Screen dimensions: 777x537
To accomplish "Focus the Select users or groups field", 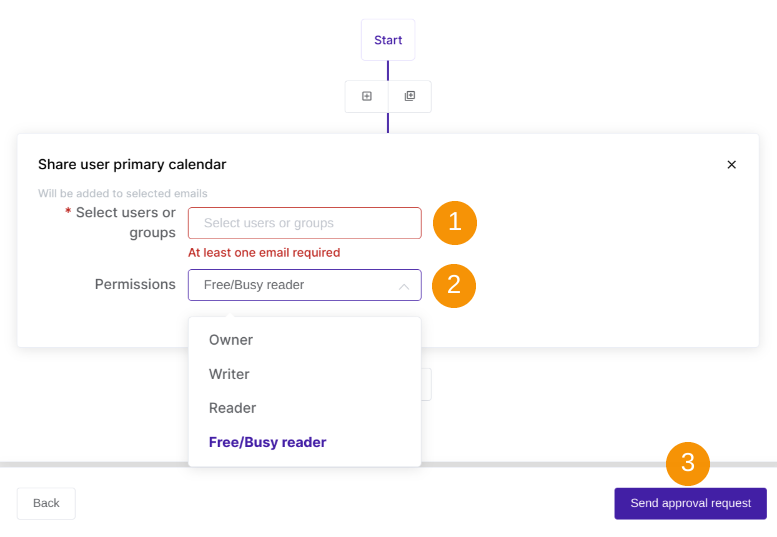I will point(304,223).
